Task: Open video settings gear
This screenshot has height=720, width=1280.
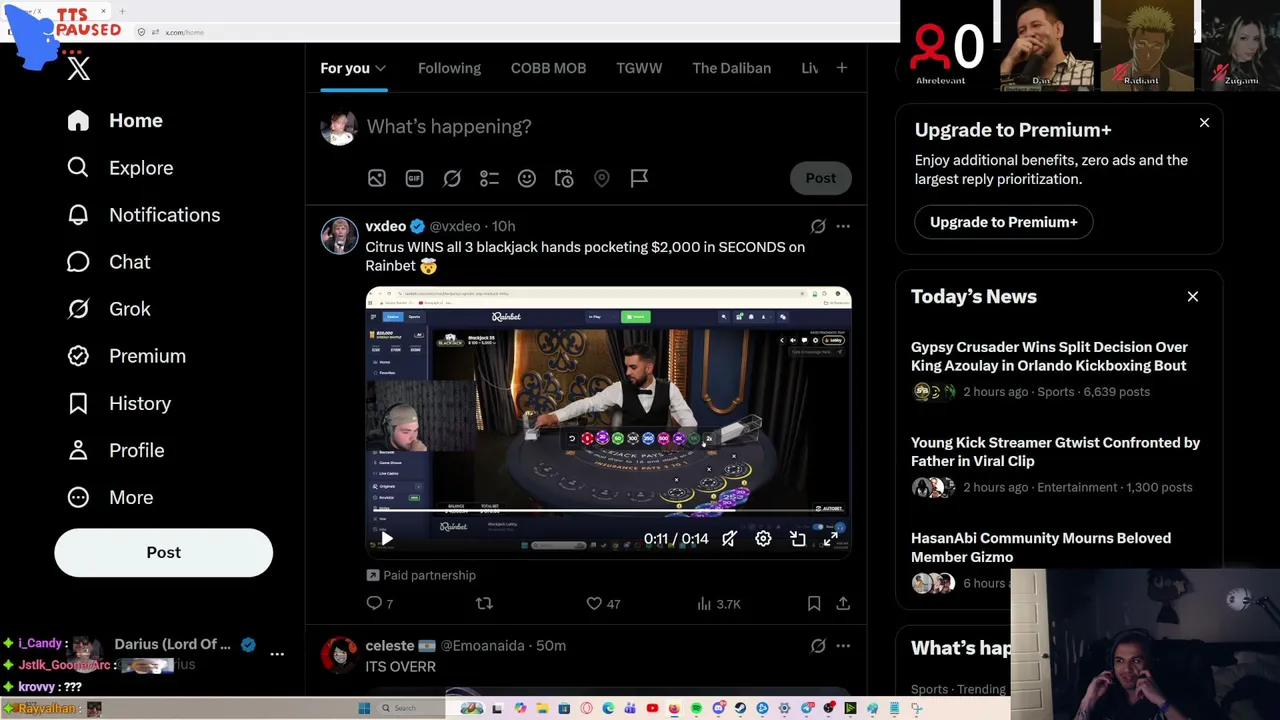Action: click(x=763, y=539)
